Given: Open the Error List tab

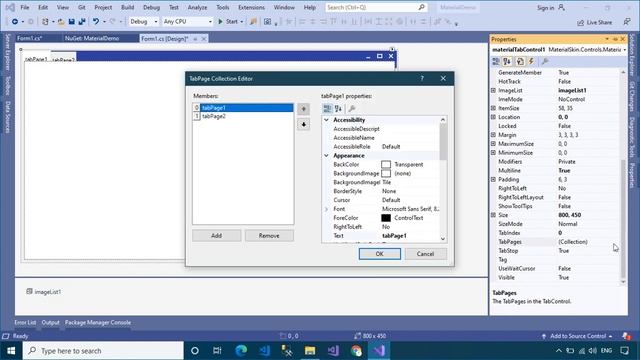Looking at the screenshot, I should click(x=25, y=322).
